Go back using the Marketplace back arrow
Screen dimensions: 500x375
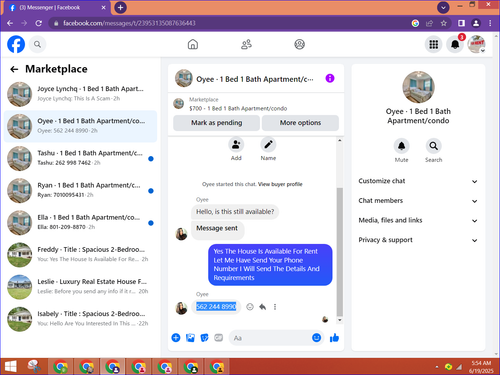click(x=14, y=69)
